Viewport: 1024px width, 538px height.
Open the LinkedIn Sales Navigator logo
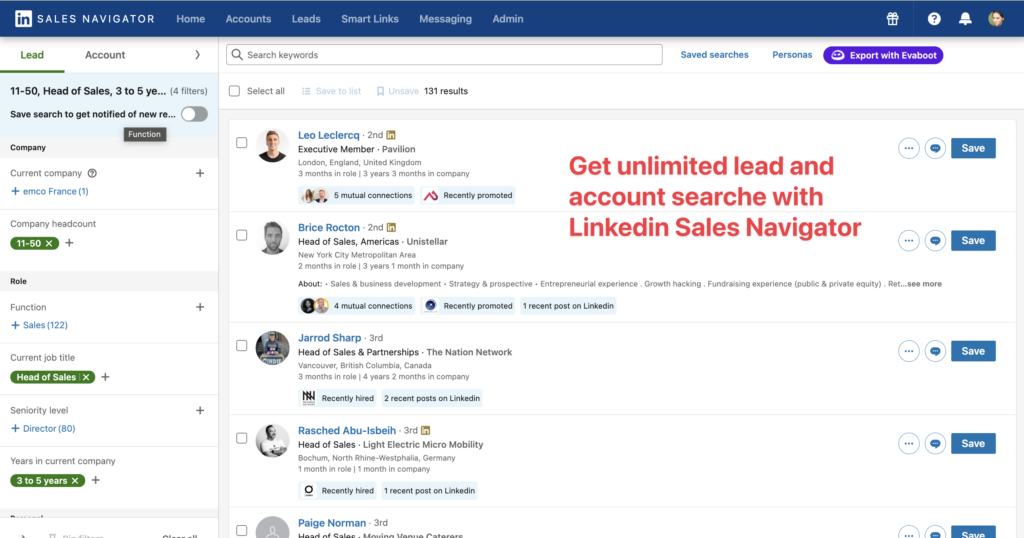pos(85,19)
